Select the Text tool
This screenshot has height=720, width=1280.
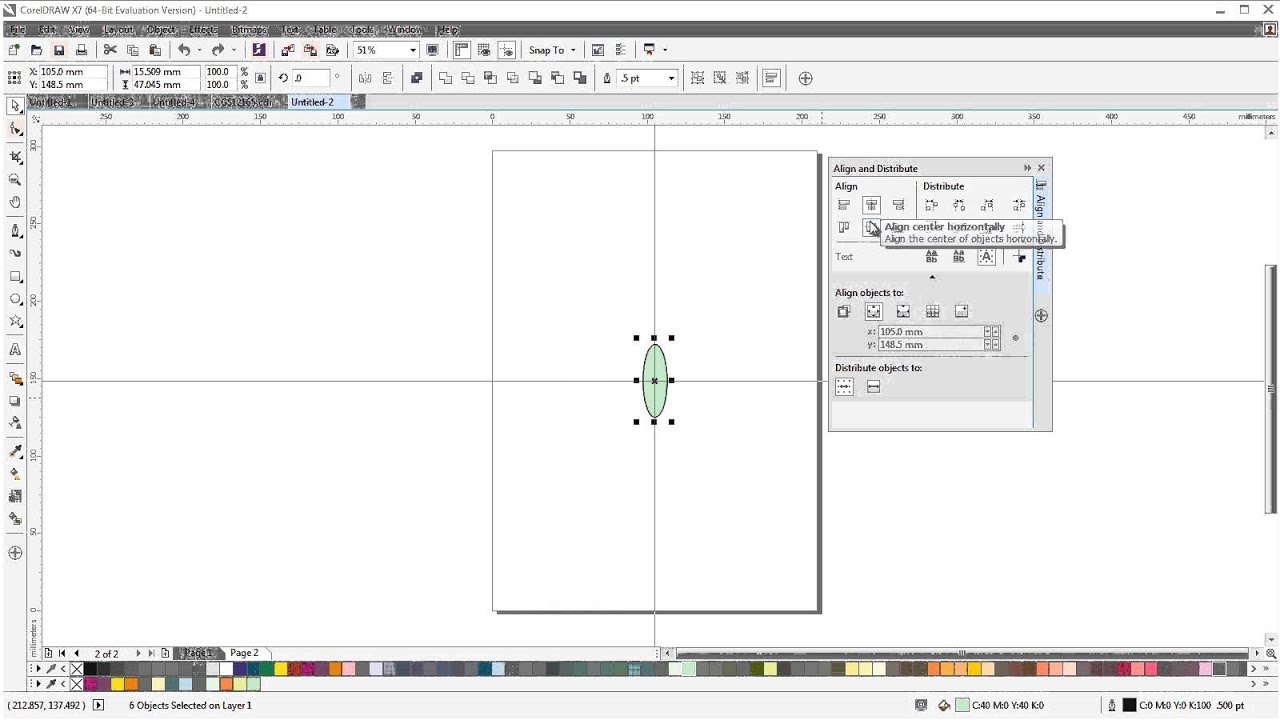[15, 350]
